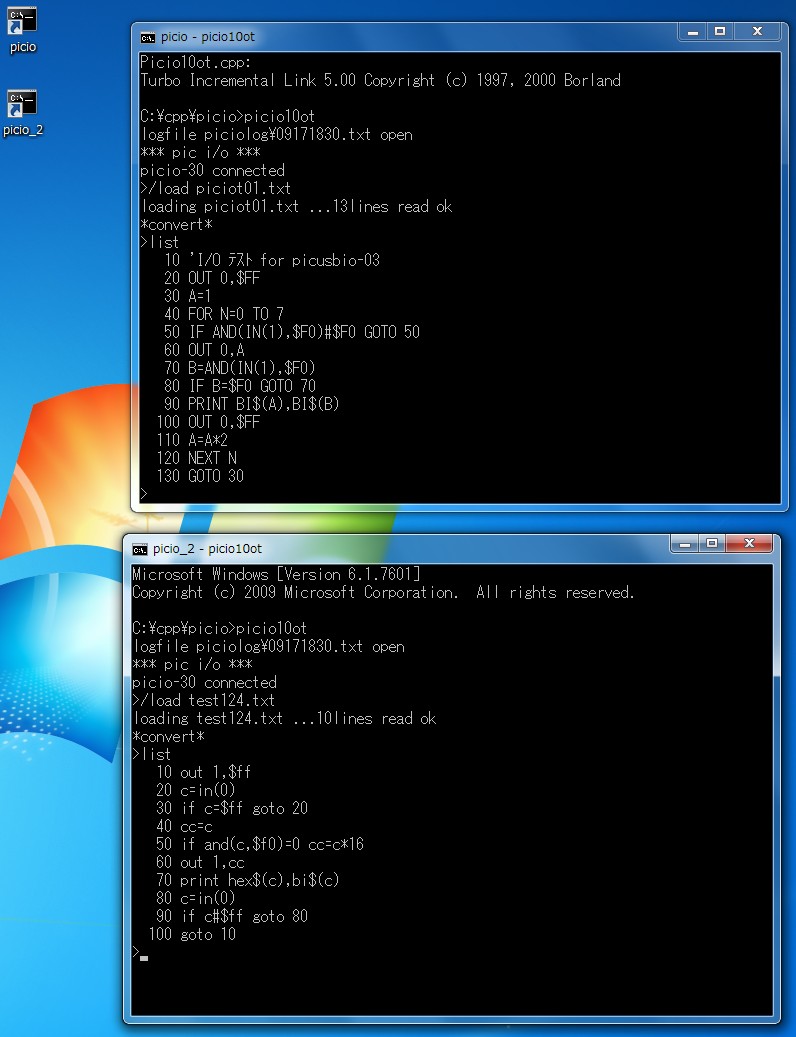The width and height of the screenshot is (796, 1037).
Task: Click 'loading piciot01.txt ...13lines read ok'
Action: pyautogui.click(x=296, y=206)
